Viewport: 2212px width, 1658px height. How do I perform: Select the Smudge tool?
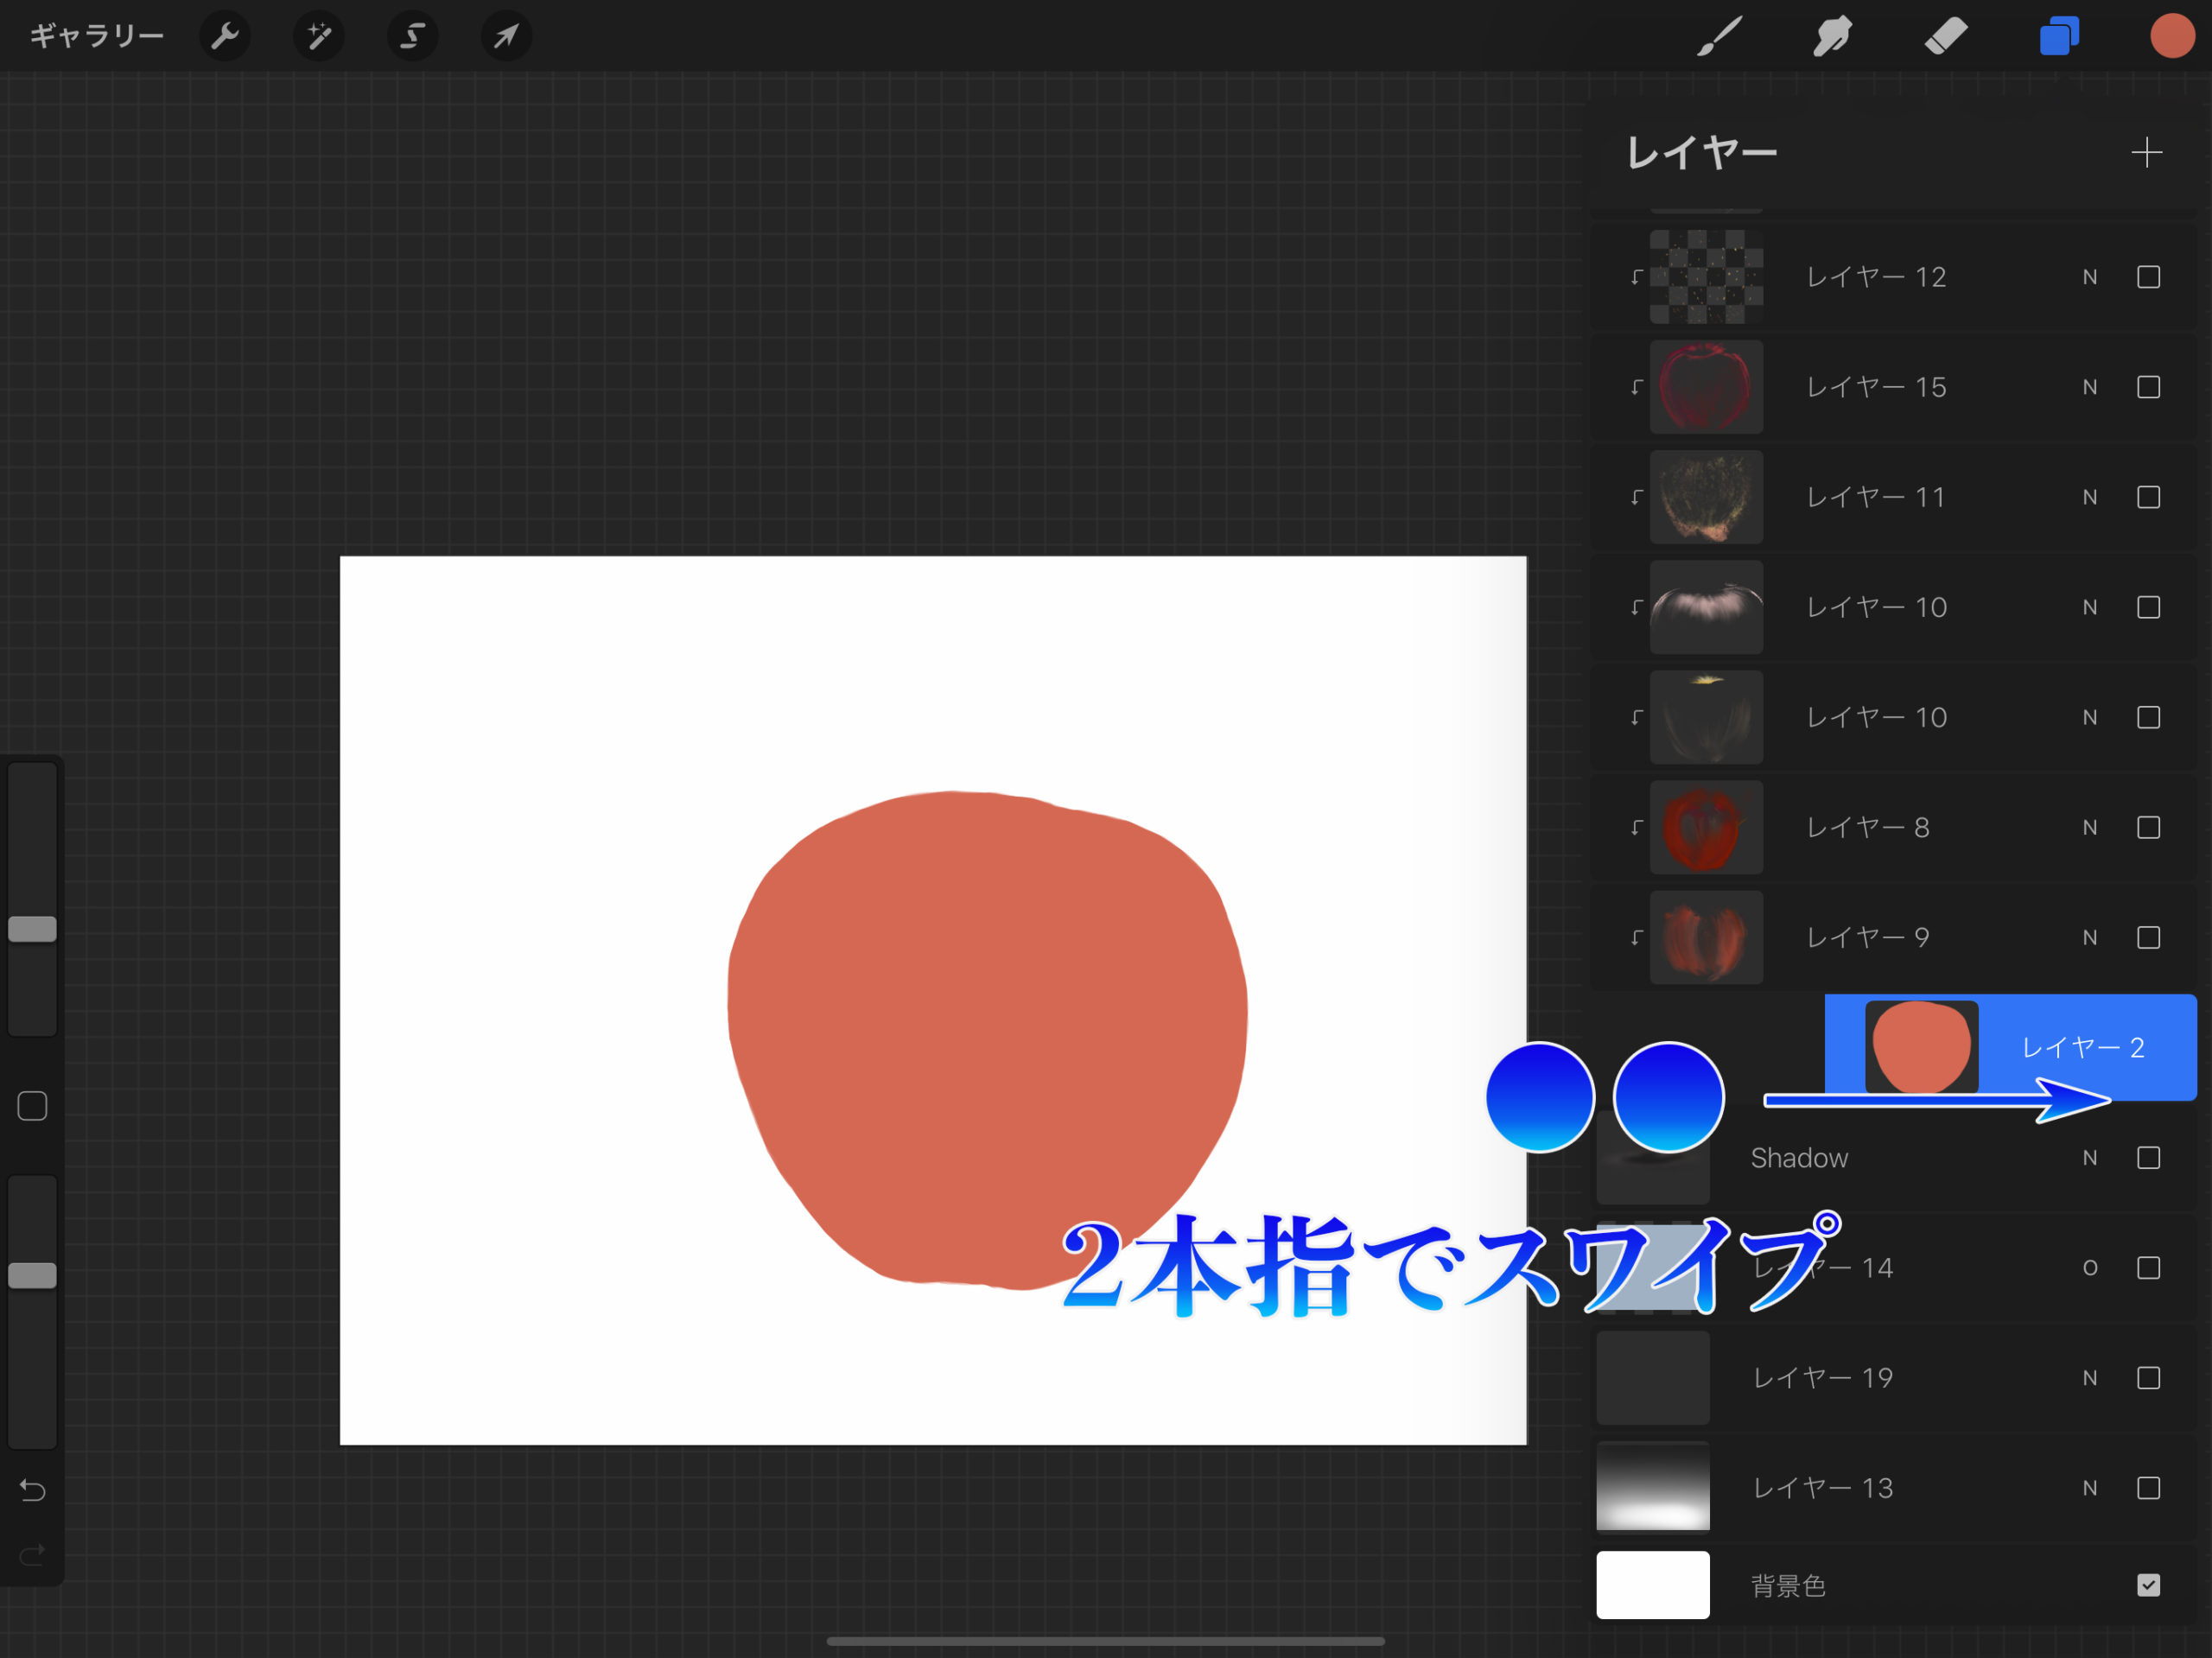pos(1832,37)
